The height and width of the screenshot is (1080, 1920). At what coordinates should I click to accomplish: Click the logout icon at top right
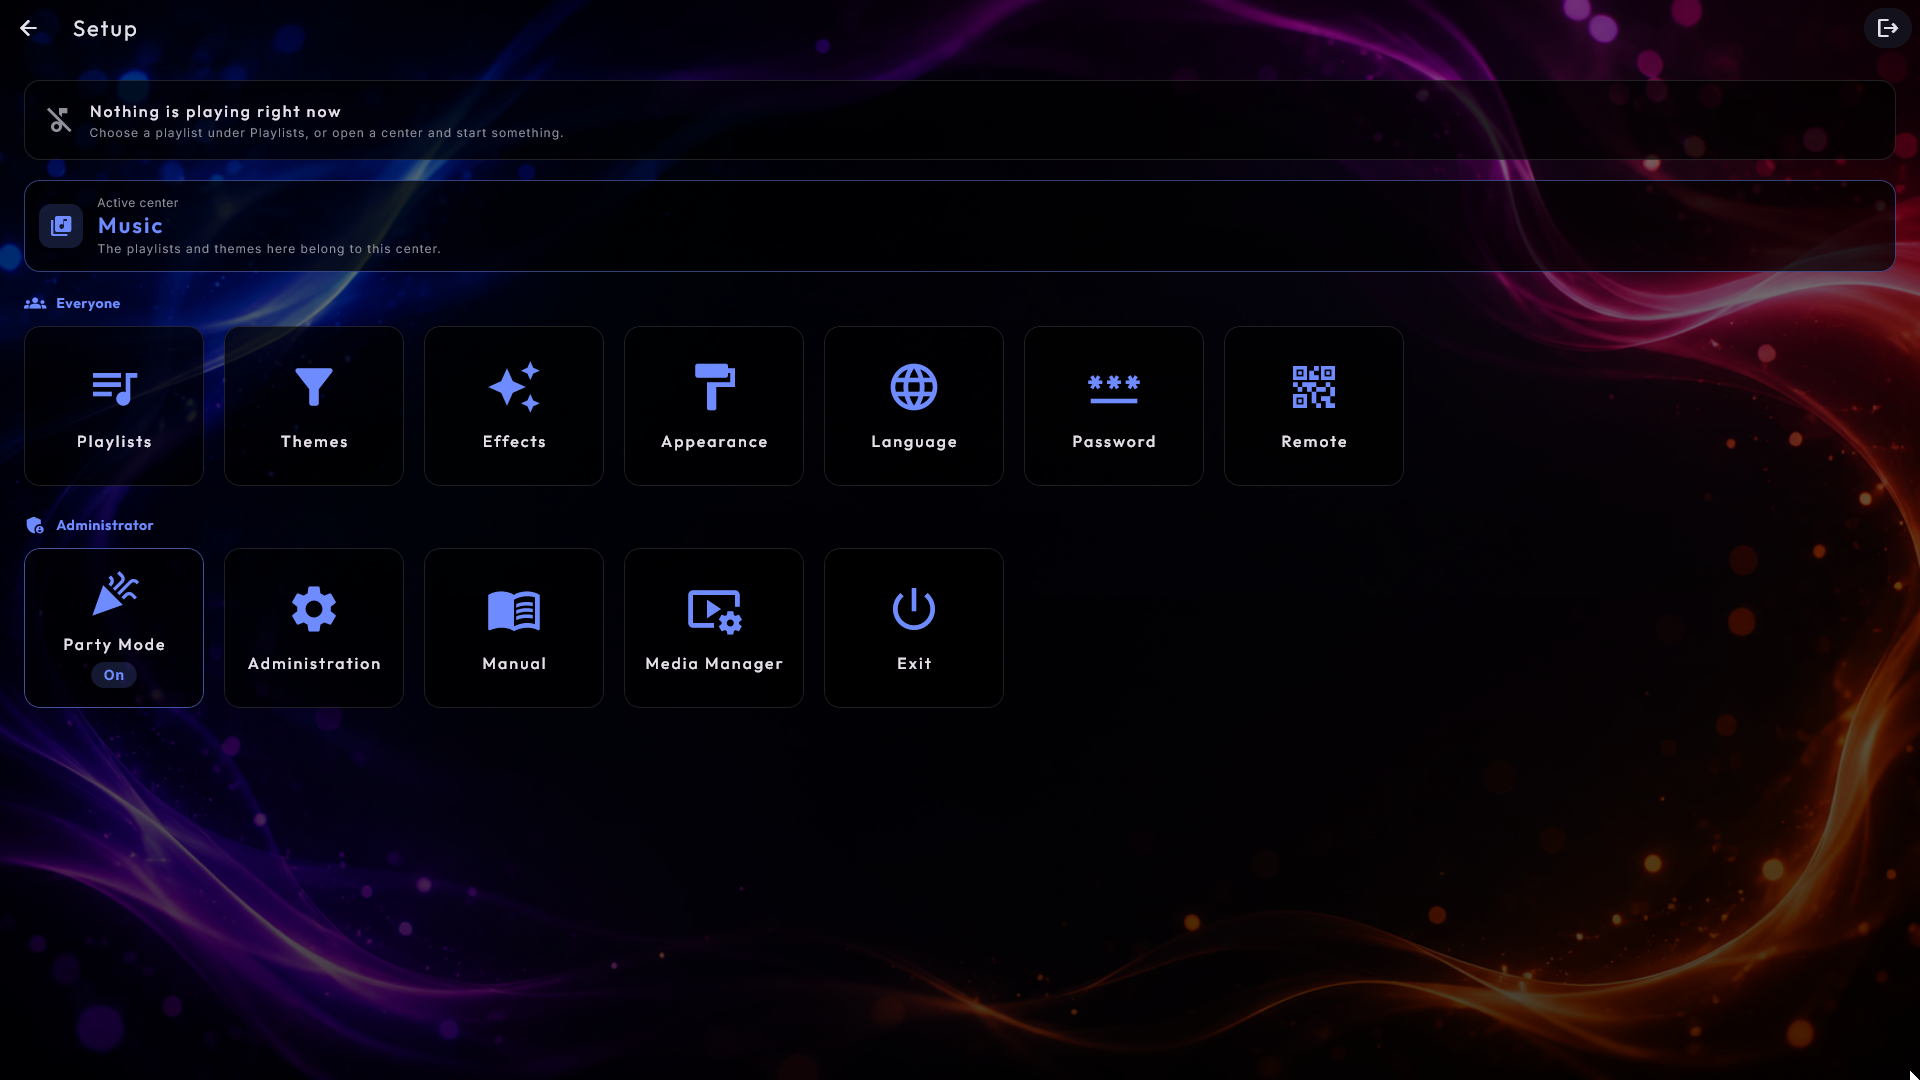(1887, 28)
